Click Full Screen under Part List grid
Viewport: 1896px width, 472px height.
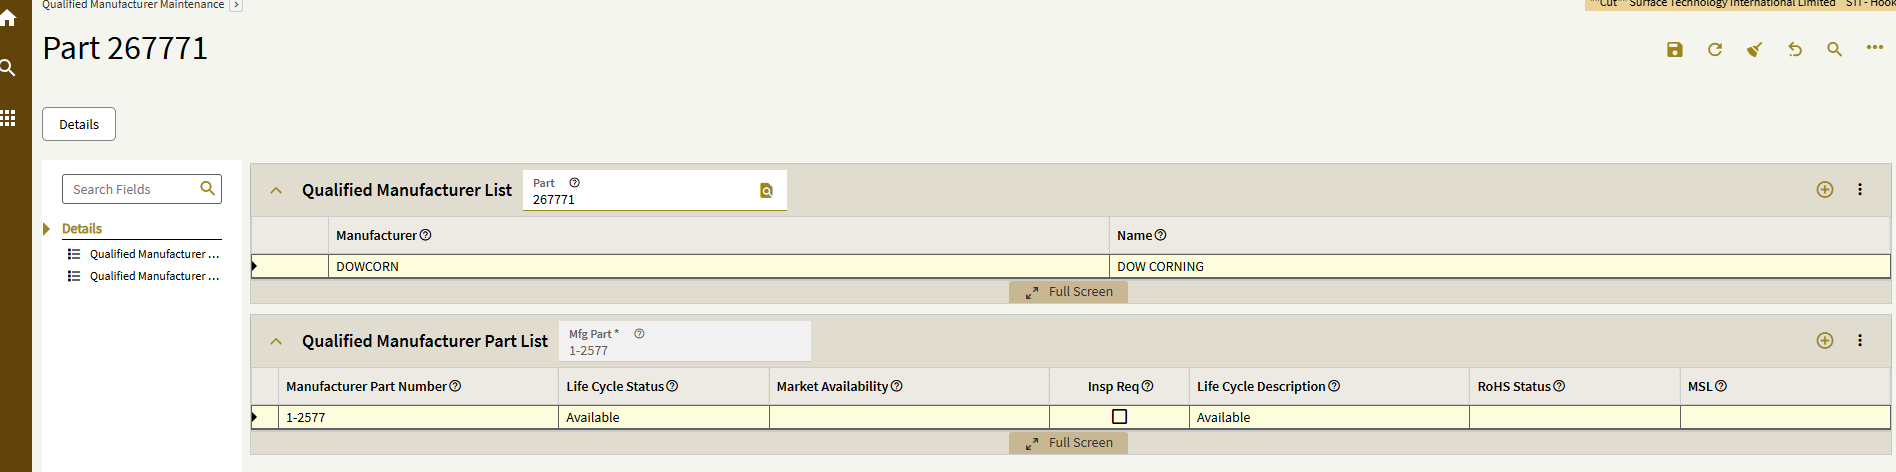1069,443
